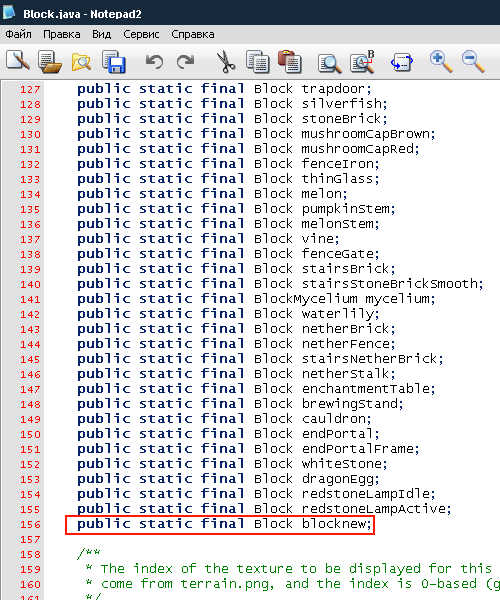Click the Notepad2 title bar app icon
The image size is (500, 600).
pos(9,12)
